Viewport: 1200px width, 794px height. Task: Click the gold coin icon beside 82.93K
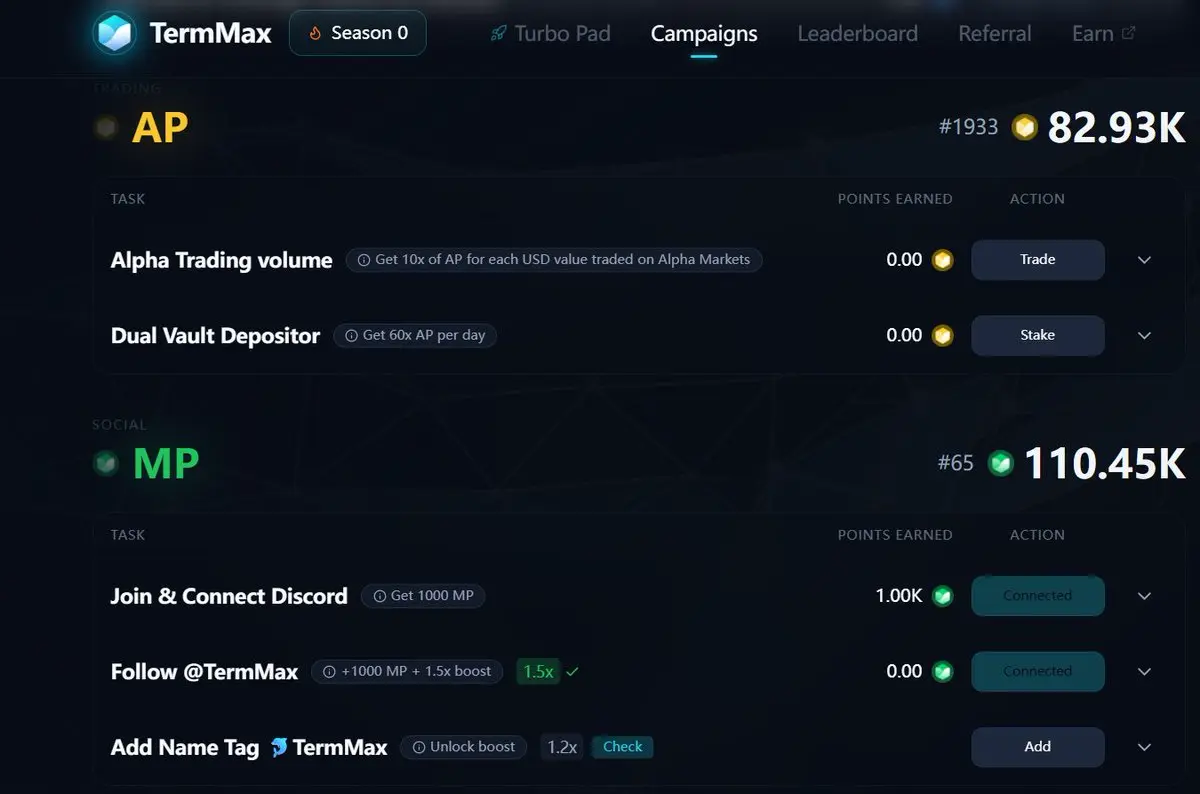pyautogui.click(x=1024, y=127)
